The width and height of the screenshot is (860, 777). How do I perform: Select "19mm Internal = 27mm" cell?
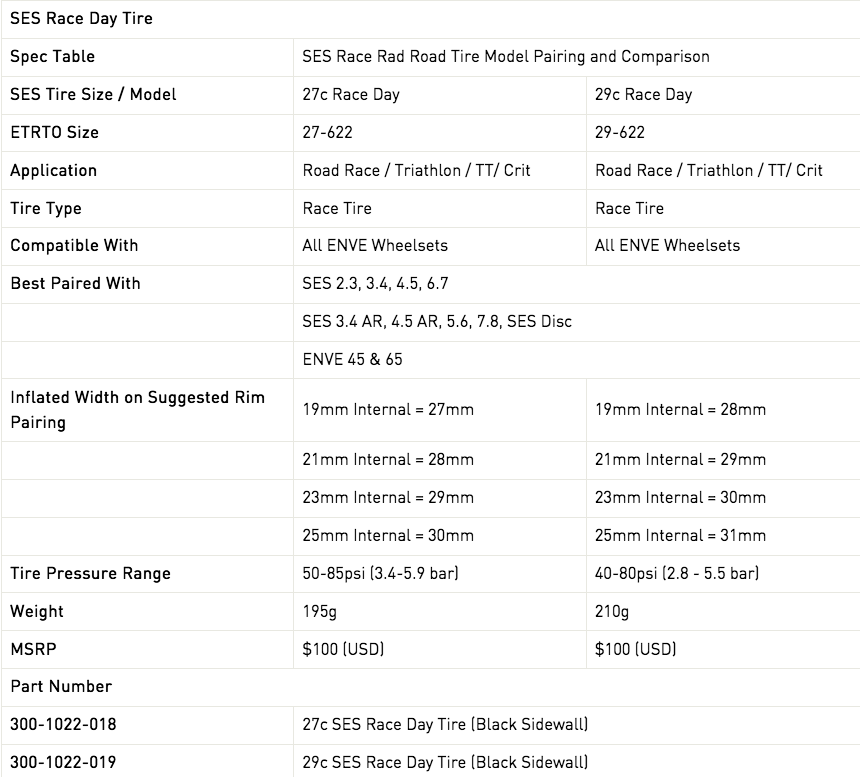388,409
